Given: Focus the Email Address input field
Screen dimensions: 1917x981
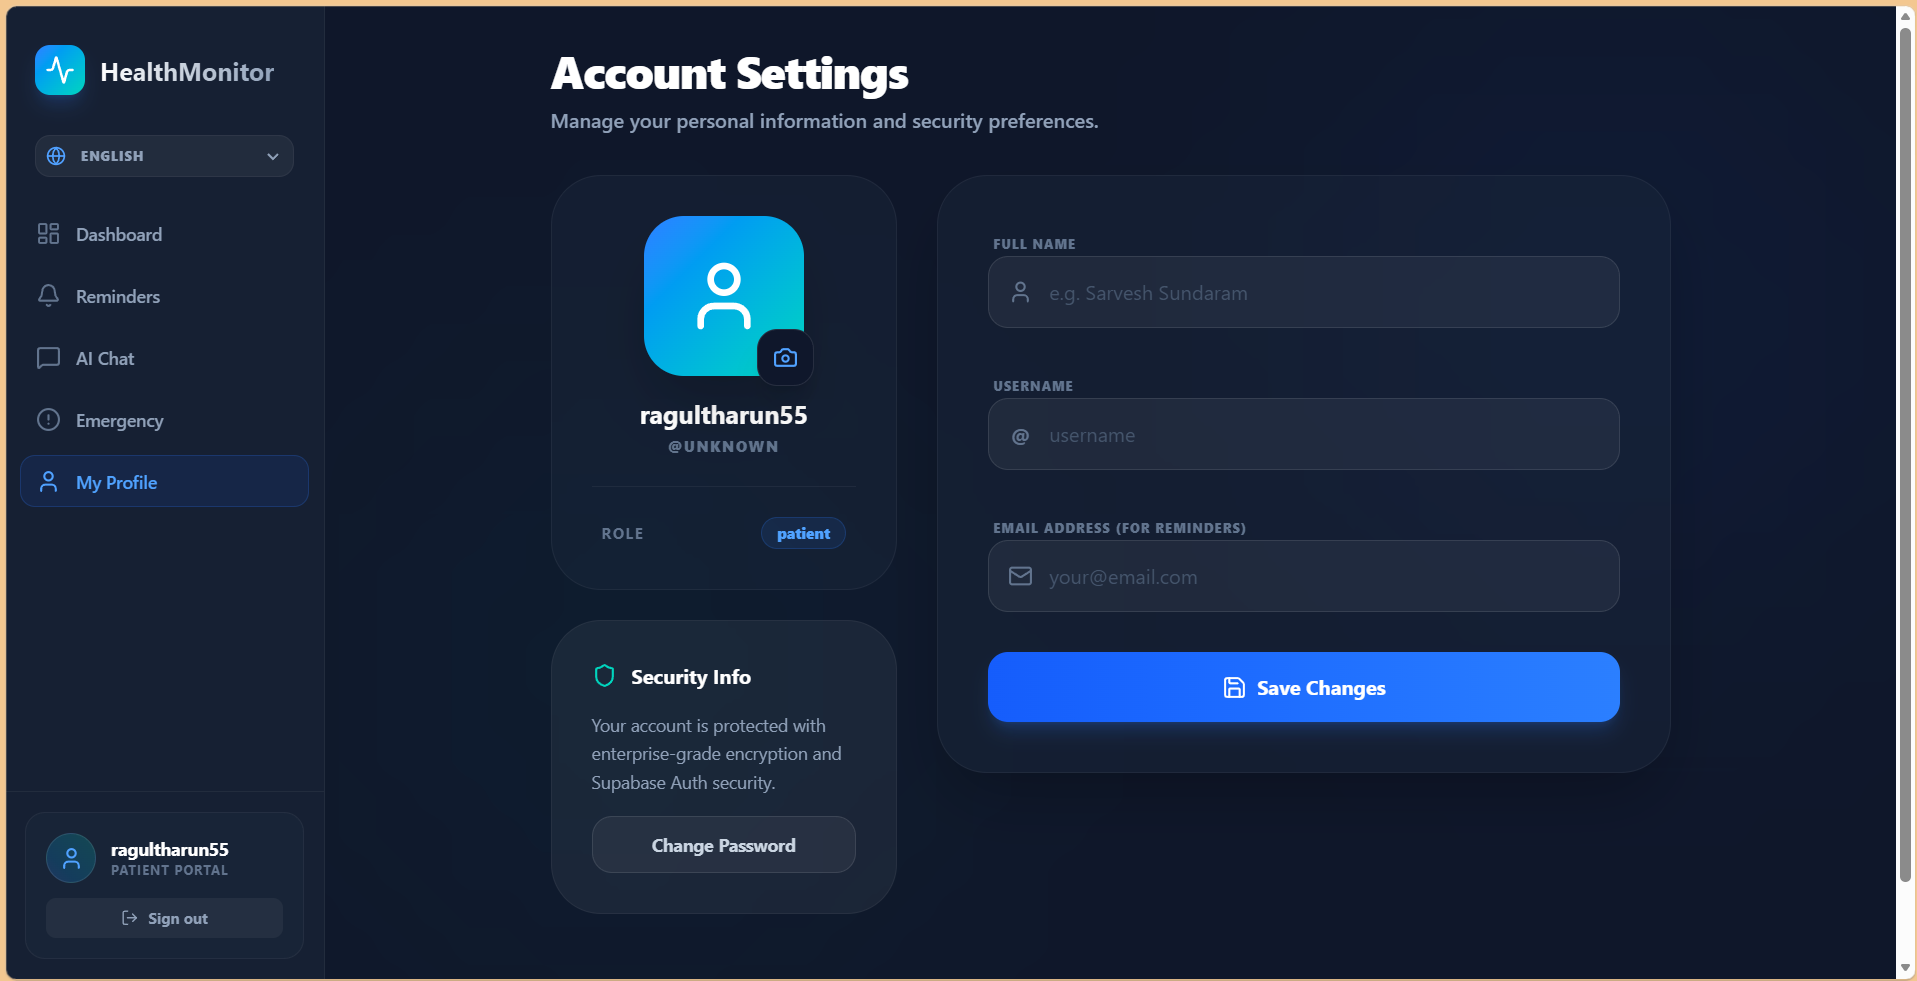Looking at the screenshot, I should click(x=1303, y=576).
